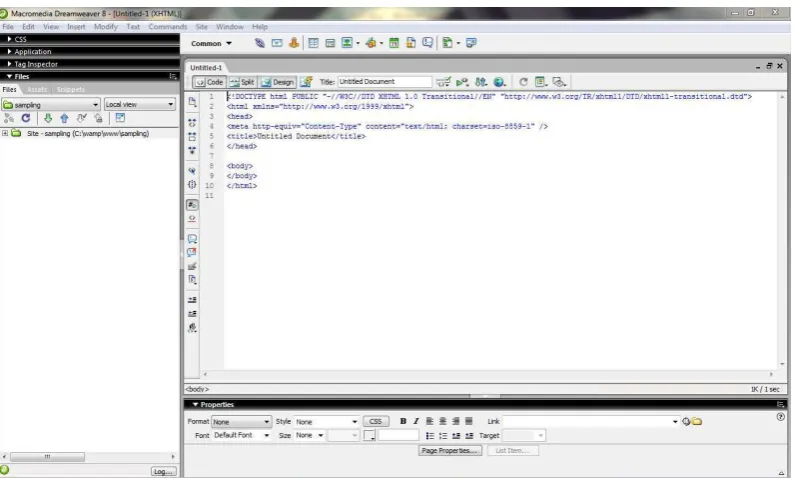
Task: Toggle align center in Properties
Action: (443, 421)
